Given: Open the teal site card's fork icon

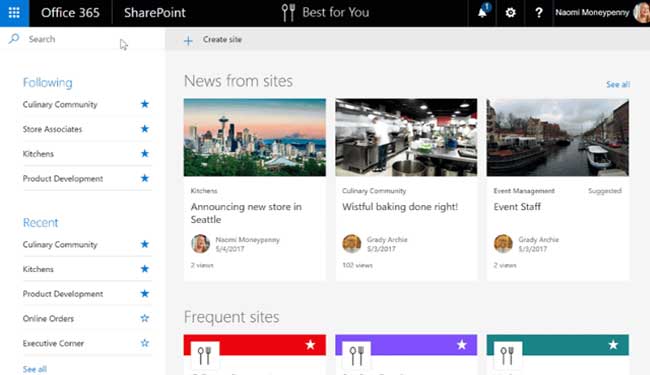Looking at the screenshot, I should click(x=508, y=356).
